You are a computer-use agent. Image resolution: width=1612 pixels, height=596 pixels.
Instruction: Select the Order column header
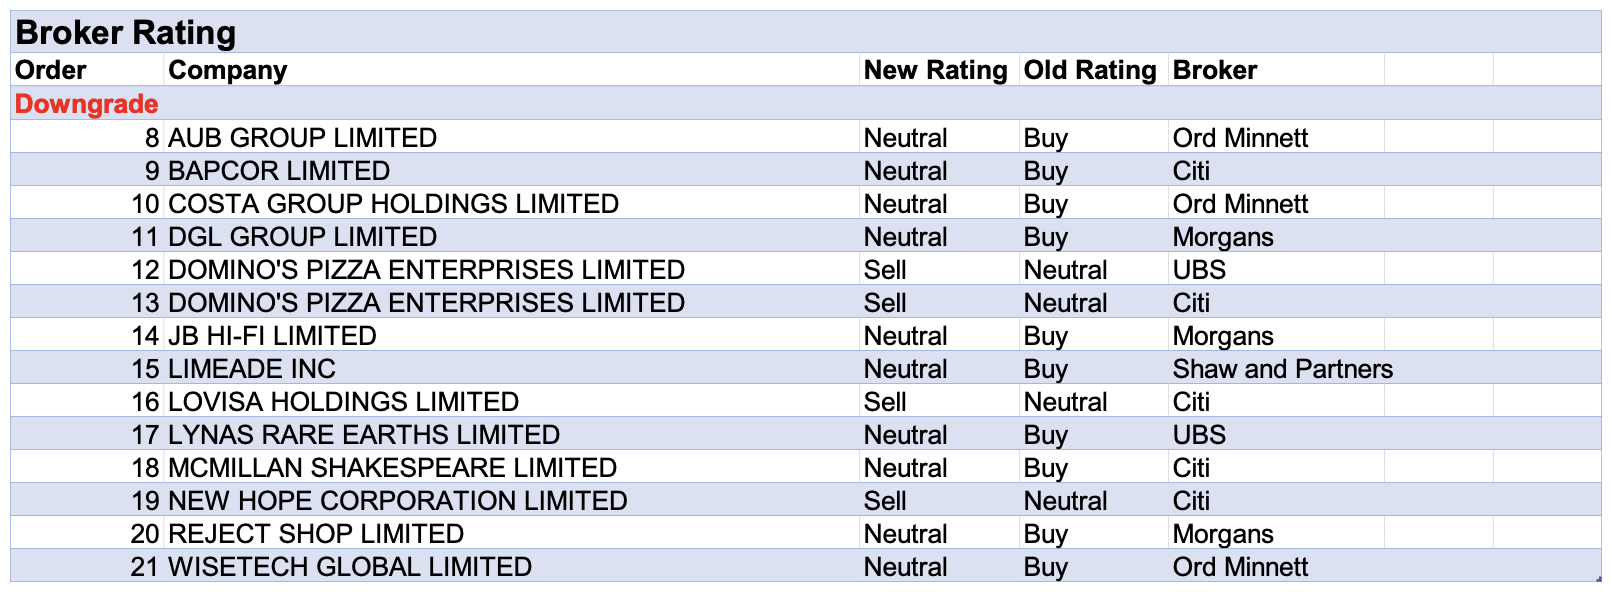tap(51, 70)
